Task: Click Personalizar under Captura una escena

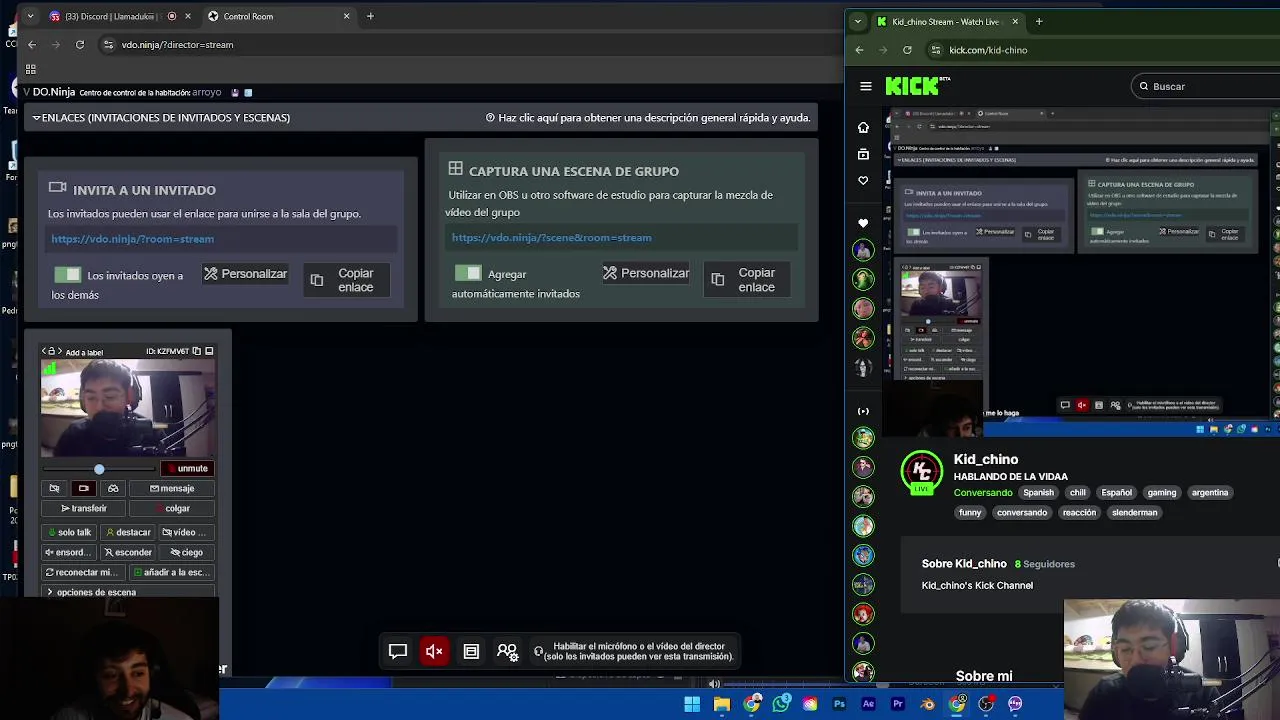Action: [x=645, y=273]
